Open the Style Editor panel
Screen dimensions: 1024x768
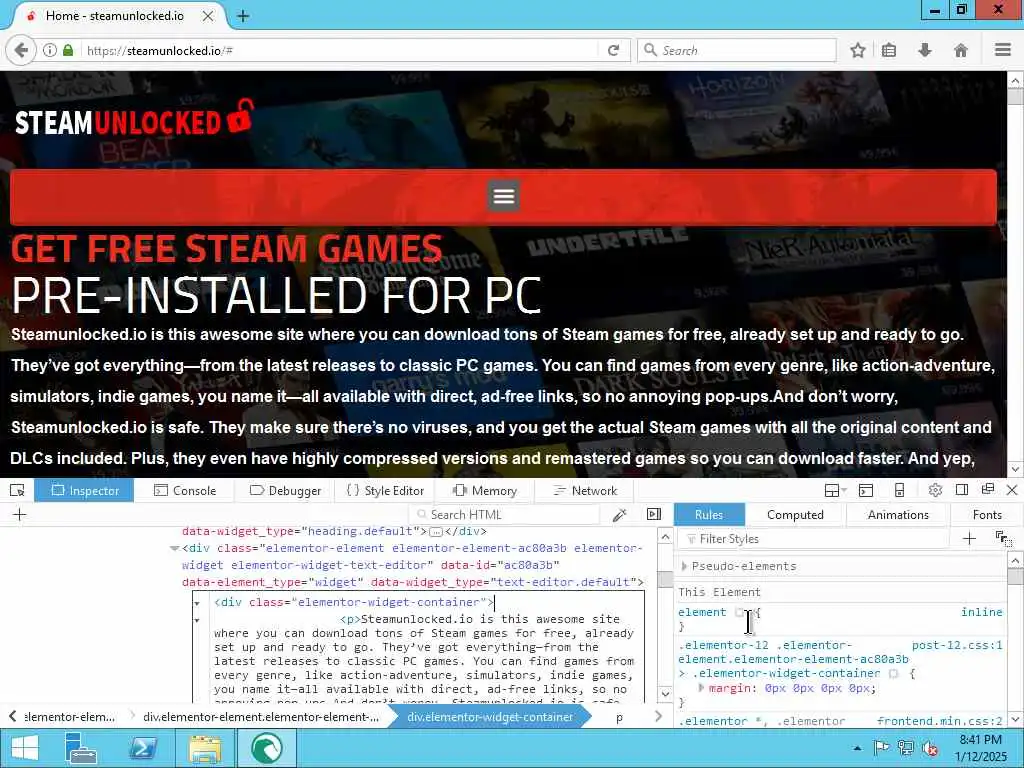click(385, 490)
